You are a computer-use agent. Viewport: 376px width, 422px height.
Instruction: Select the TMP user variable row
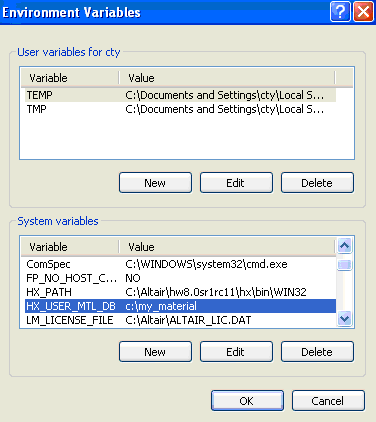pyautogui.click(x=180, y=109)
